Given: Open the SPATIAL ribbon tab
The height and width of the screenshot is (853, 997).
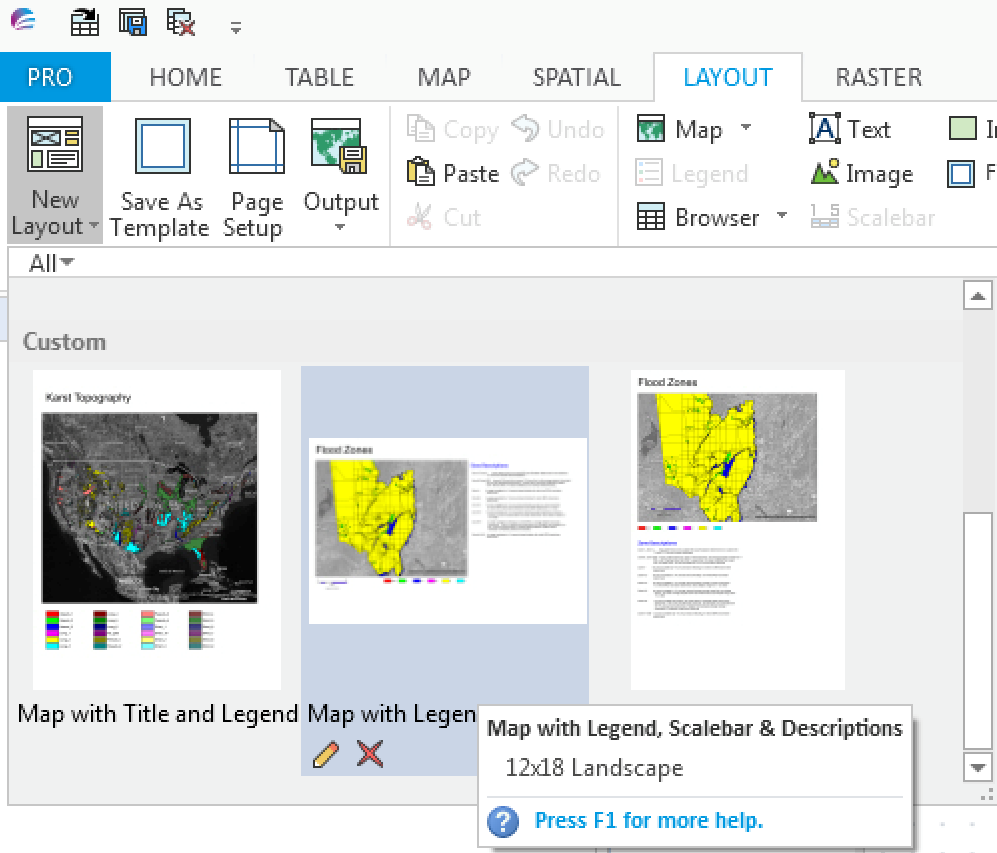Looking at the screenshot, I should pyautogui.click(x=576, y=77).
